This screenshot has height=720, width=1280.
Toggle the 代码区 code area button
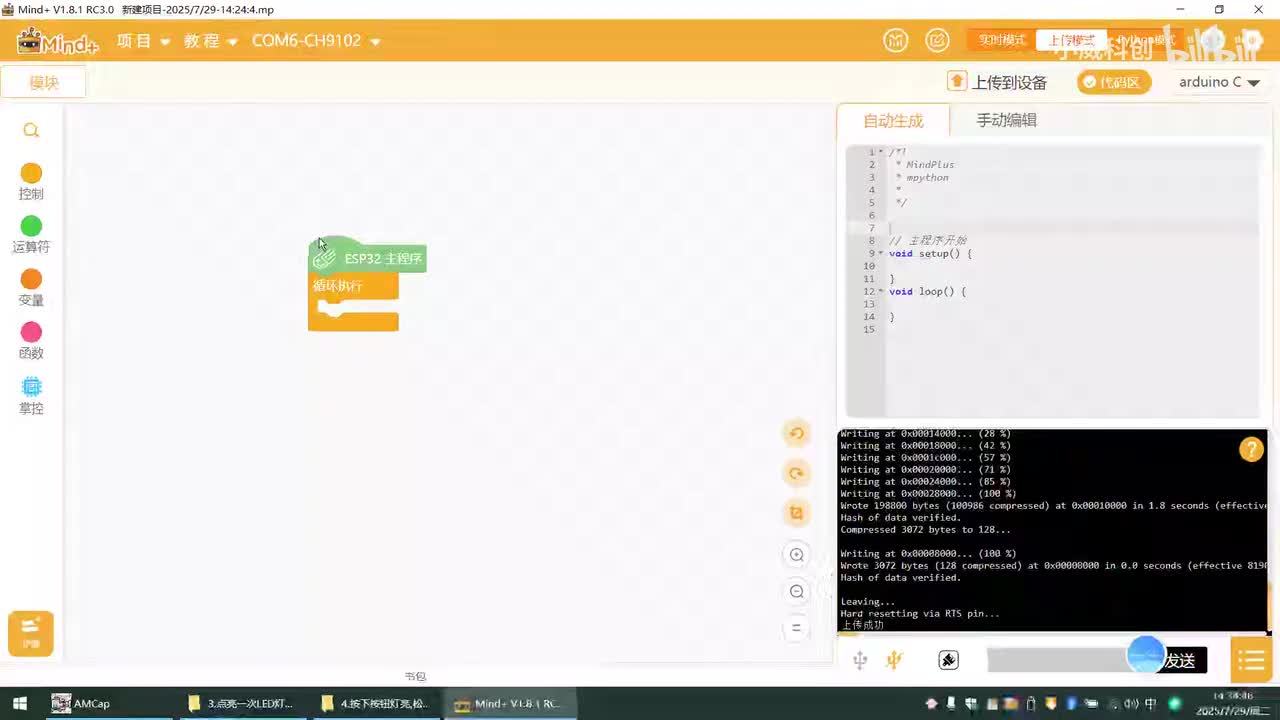pyautogui.click(x=1114, y=82)
